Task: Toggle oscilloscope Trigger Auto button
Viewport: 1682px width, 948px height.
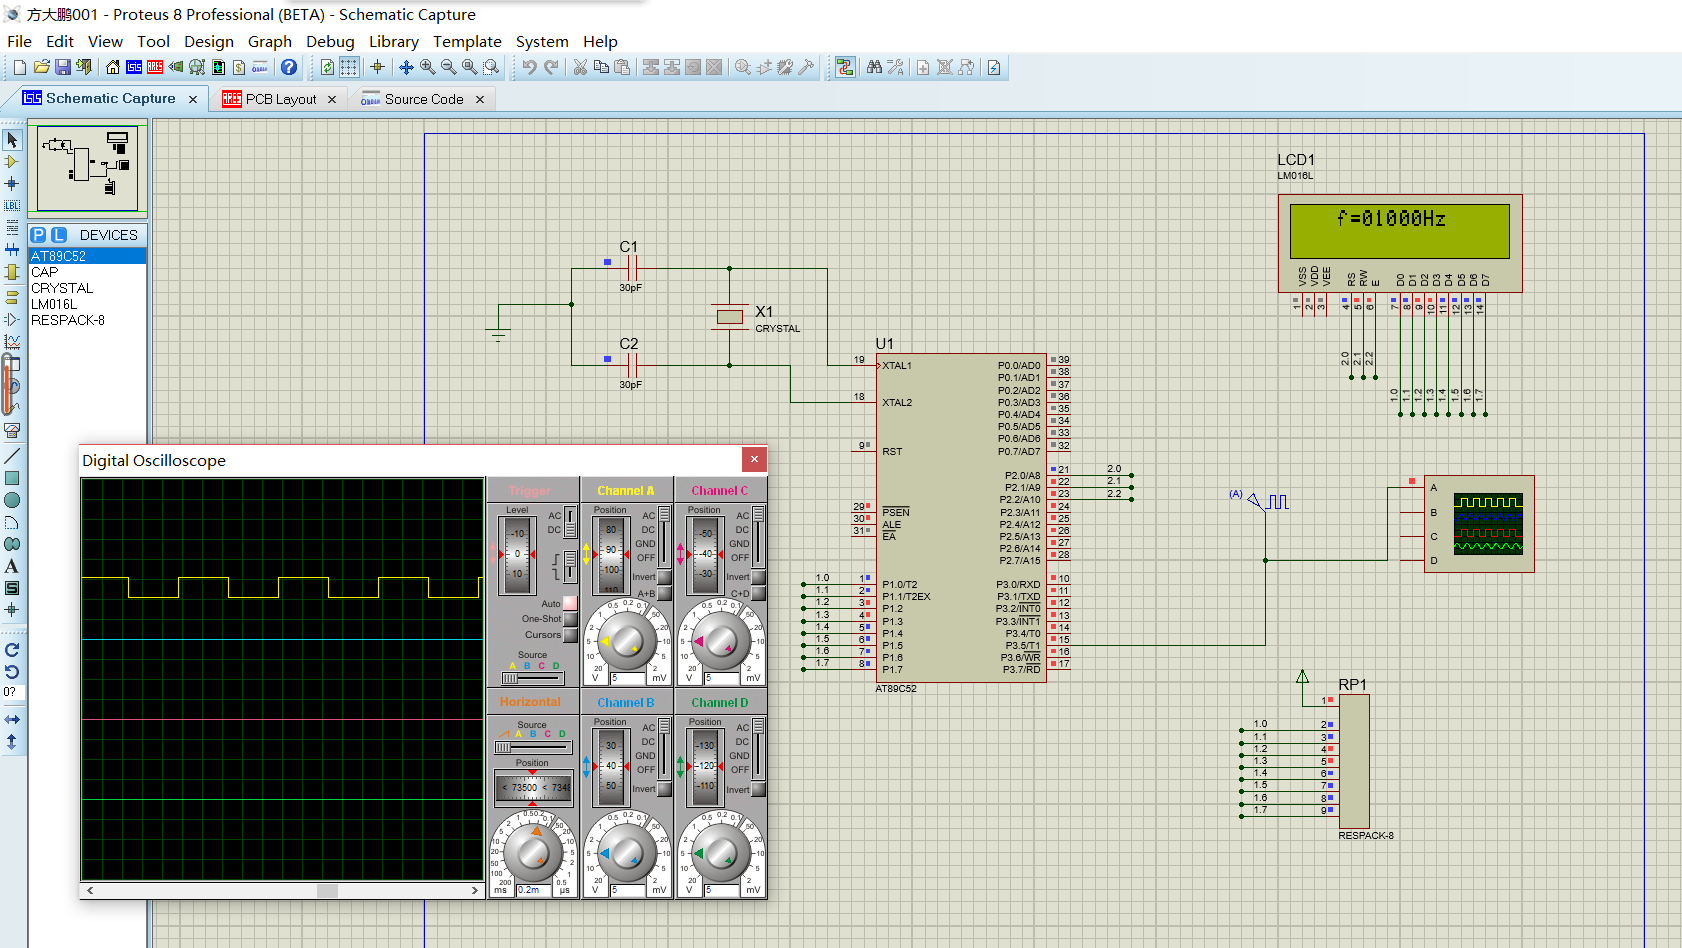Action: coord(570,603)
